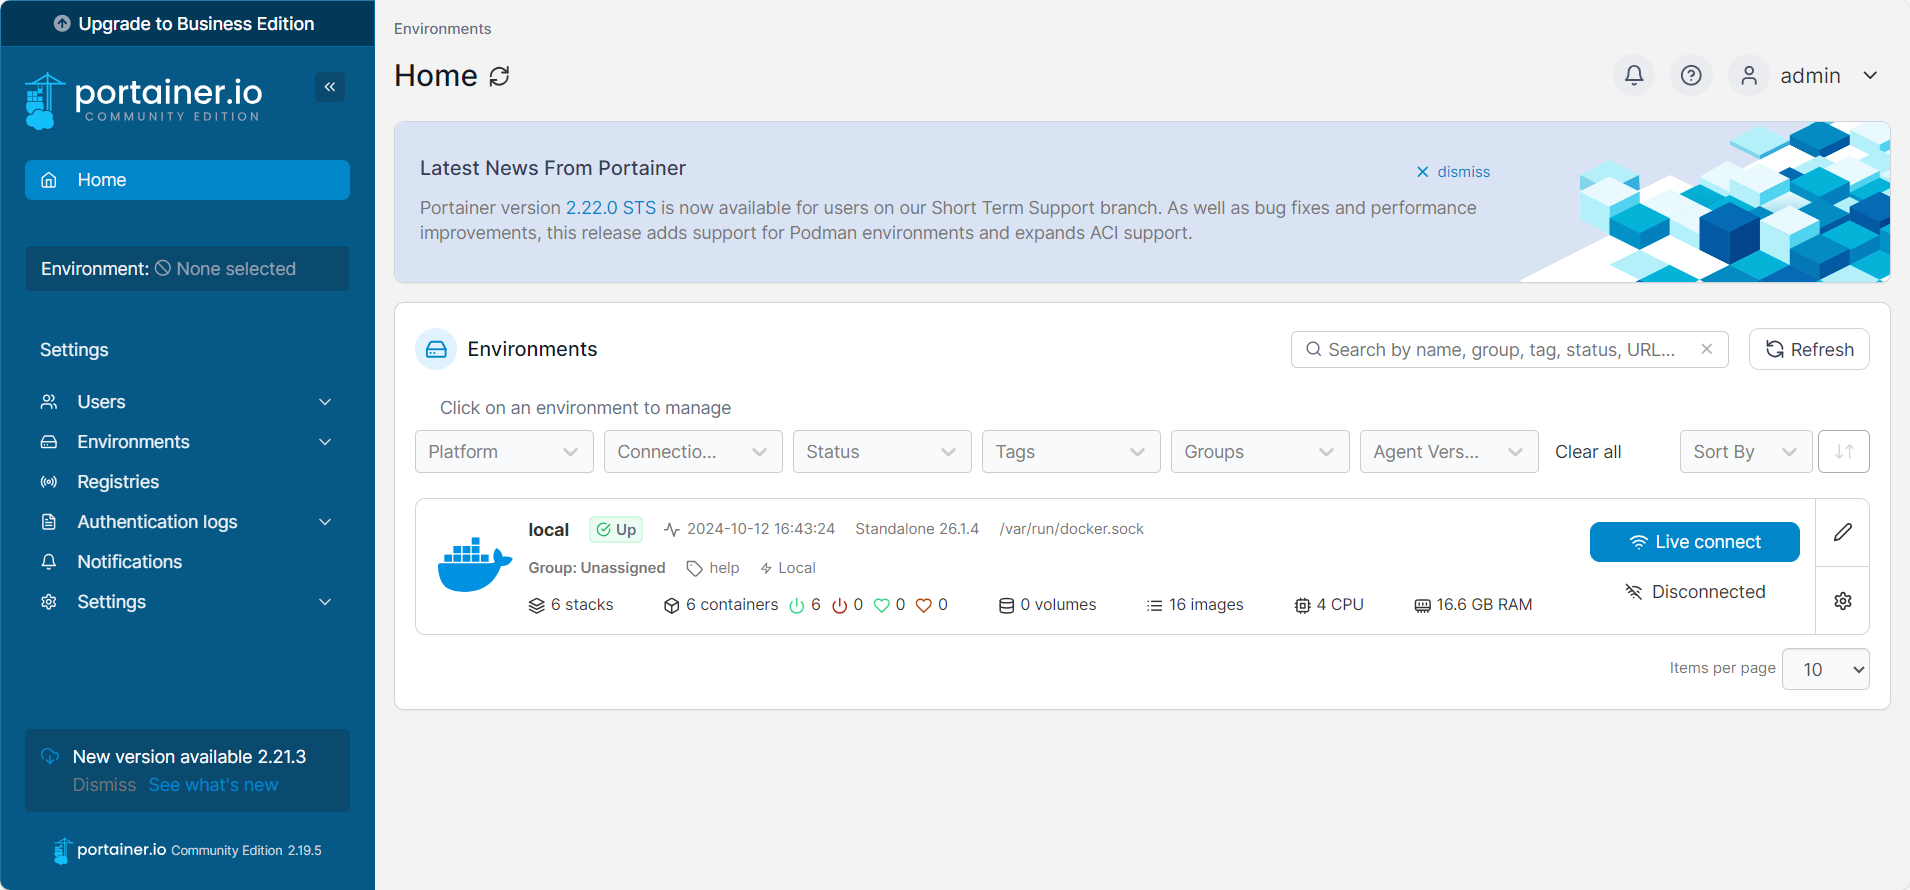Viewport: 1910px width, 890px height.
Task: Open the Status filter dropdown
Action: [x=882, y=451]
